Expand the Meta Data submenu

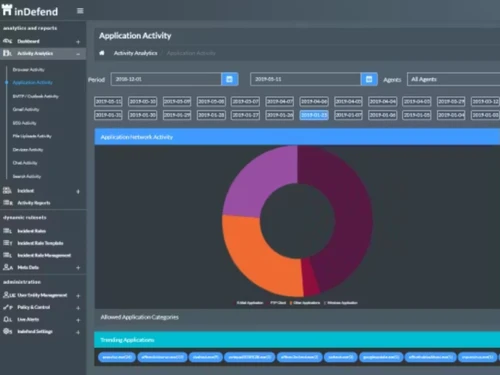(78, 268)
